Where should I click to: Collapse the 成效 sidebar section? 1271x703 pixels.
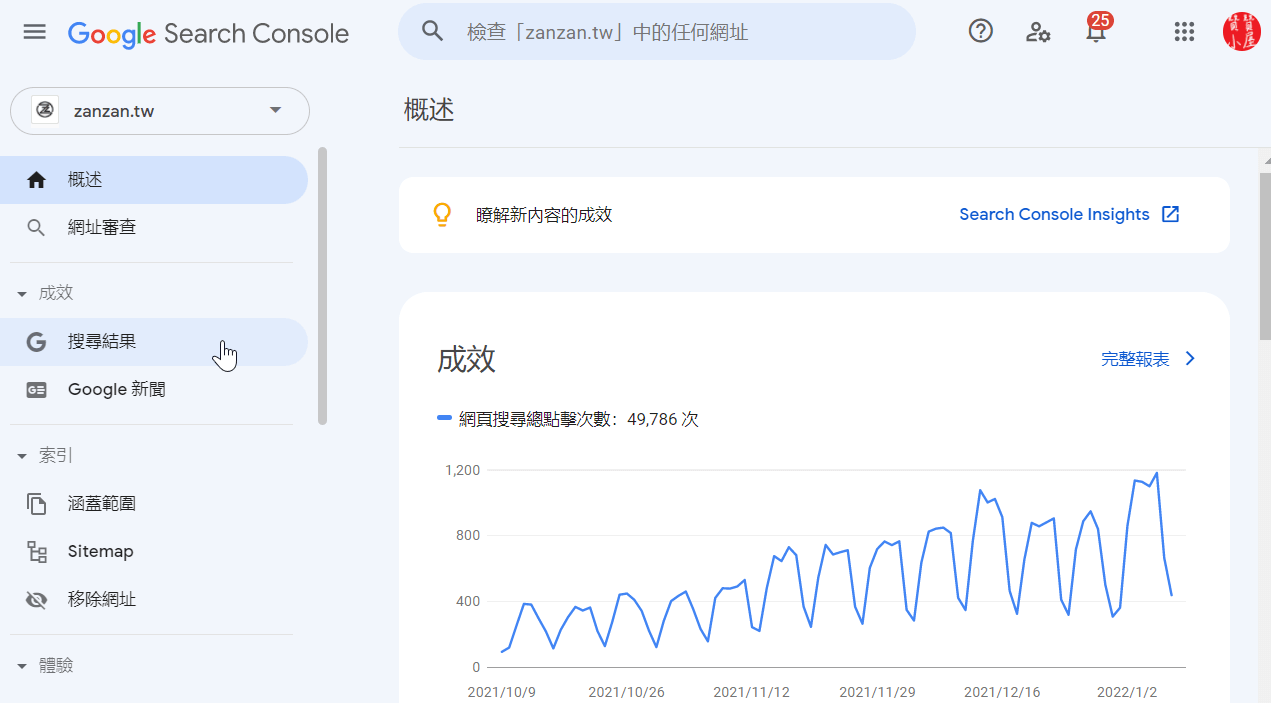tap(22, 294)
